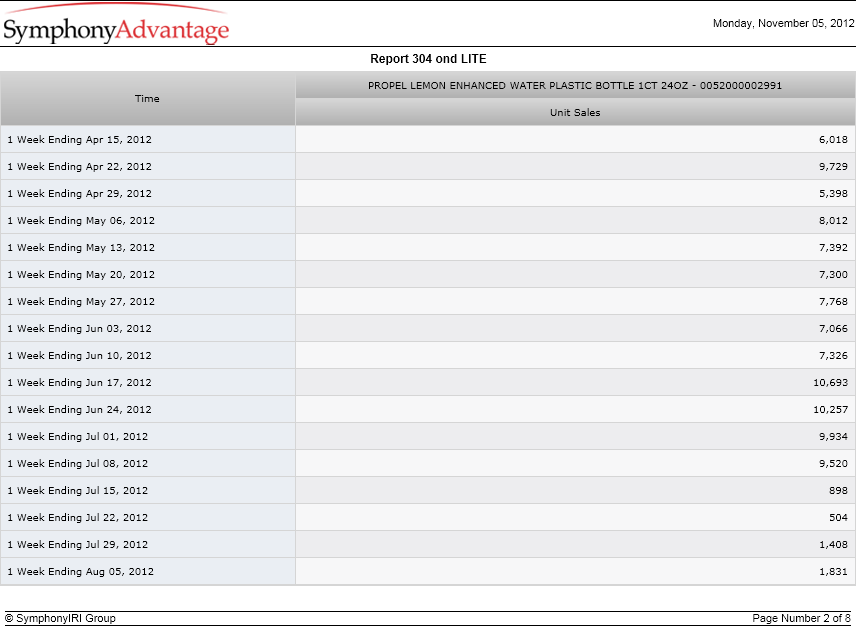Click unit sales value 9,520
The width and height of the screenshot is (856, 631).
tap(833, 464)
